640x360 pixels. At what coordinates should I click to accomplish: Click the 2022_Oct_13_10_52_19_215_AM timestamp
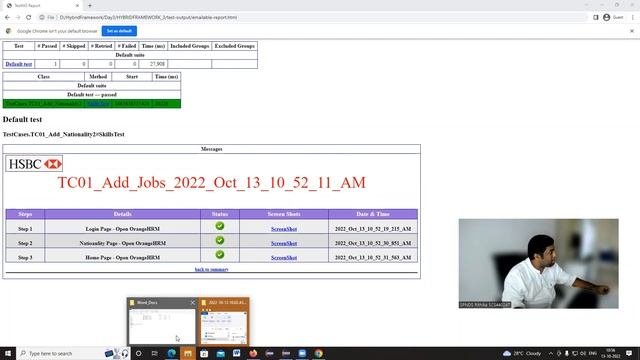(x=373, y=229)
